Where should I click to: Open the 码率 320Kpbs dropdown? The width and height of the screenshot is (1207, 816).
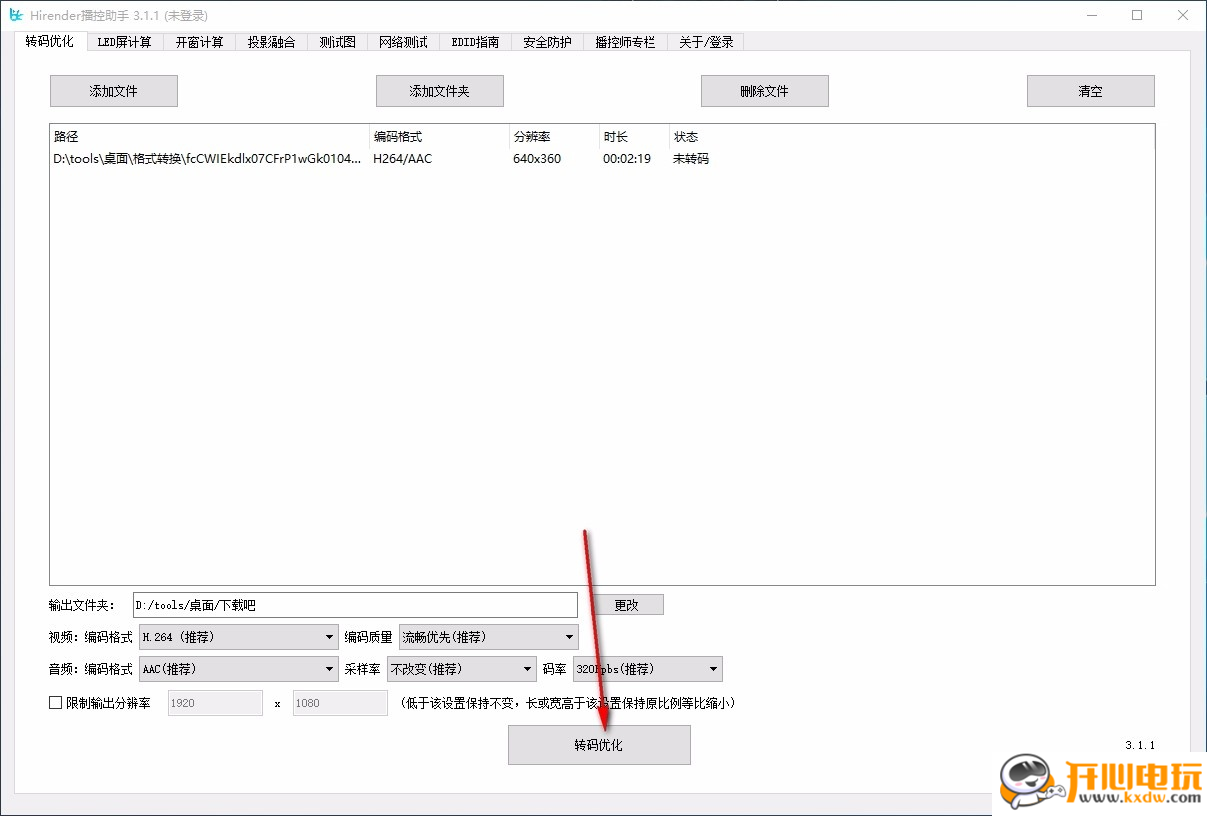647,669
